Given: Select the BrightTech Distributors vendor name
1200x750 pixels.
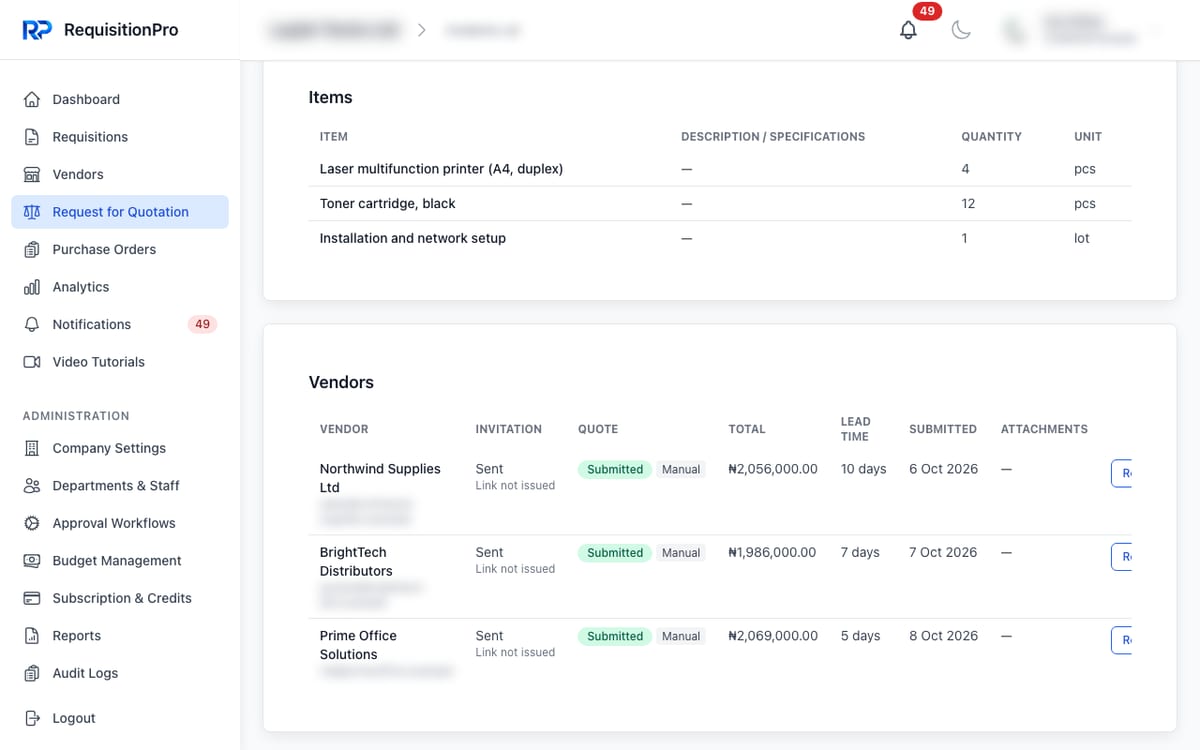Looking at the screenshot, I should tap(356, 562).
